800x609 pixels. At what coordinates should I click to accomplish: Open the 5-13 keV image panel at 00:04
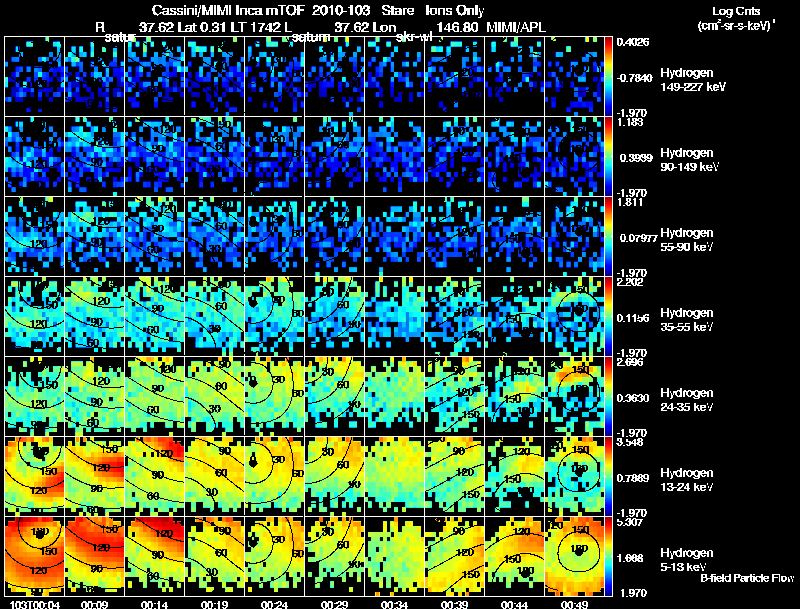pos(34,557)
